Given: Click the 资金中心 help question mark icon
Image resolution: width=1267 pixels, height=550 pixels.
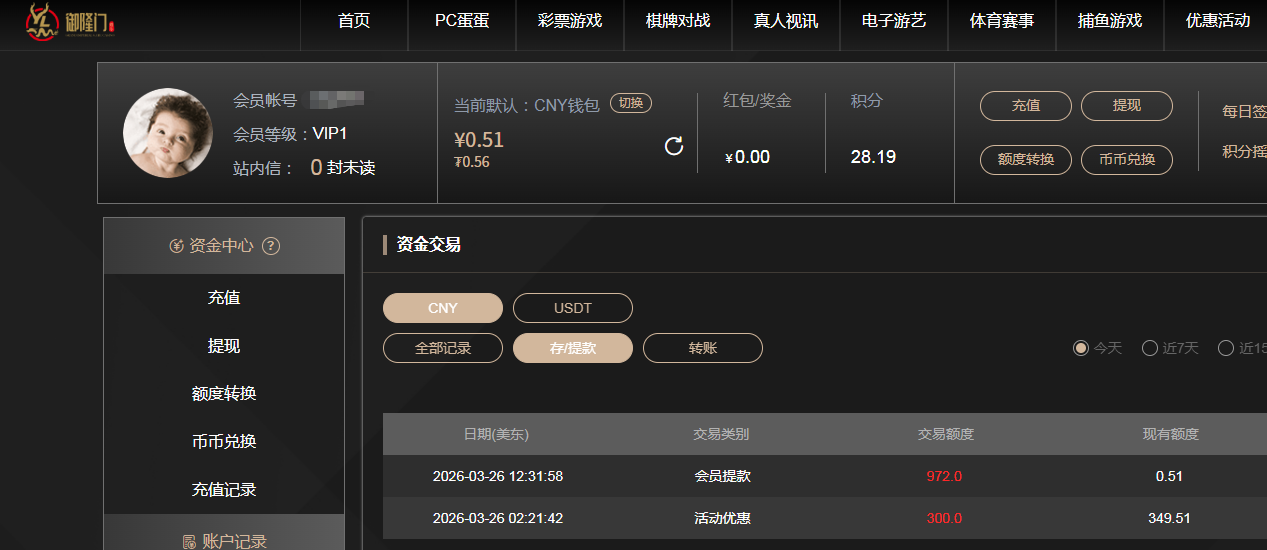Looking at the screenshot, I should pos(270,246).
